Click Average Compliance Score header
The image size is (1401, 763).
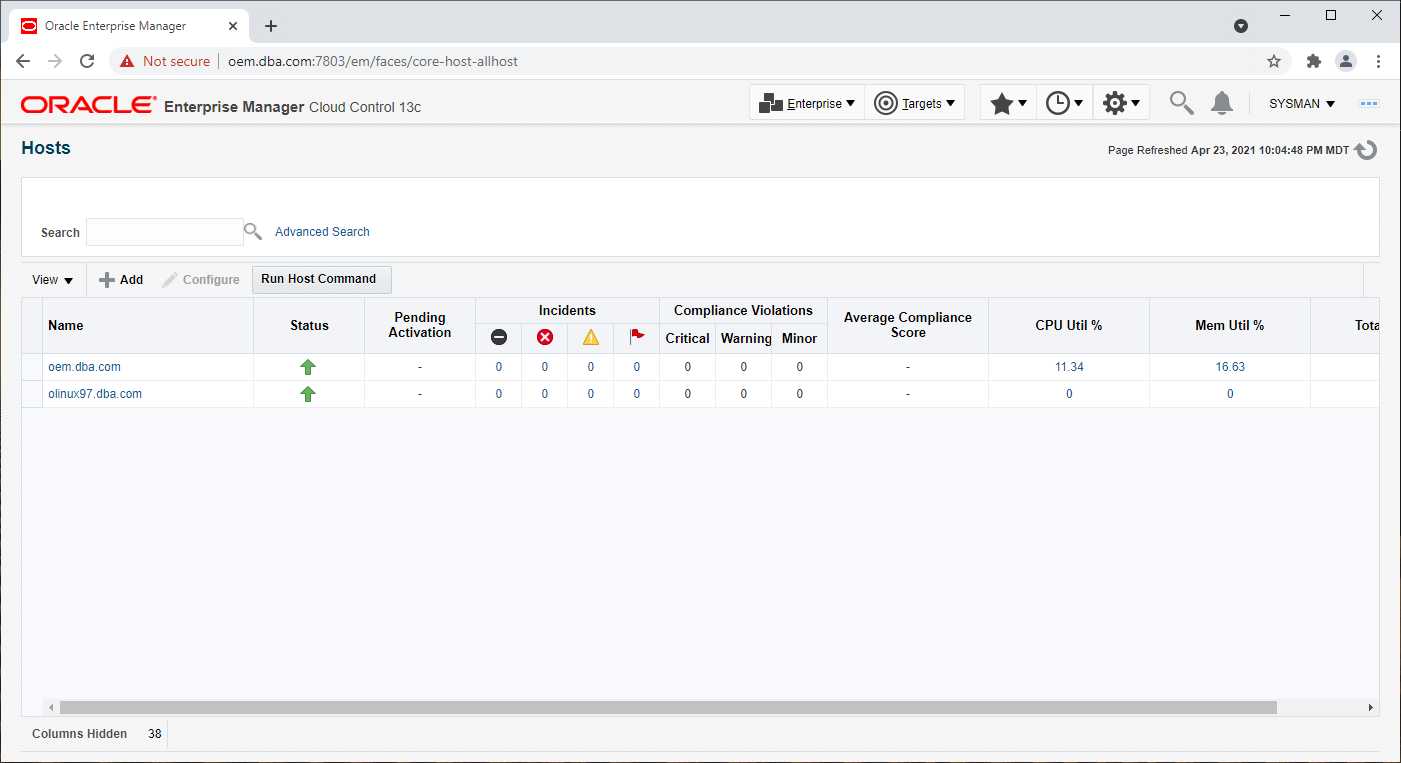click(908, 325)
